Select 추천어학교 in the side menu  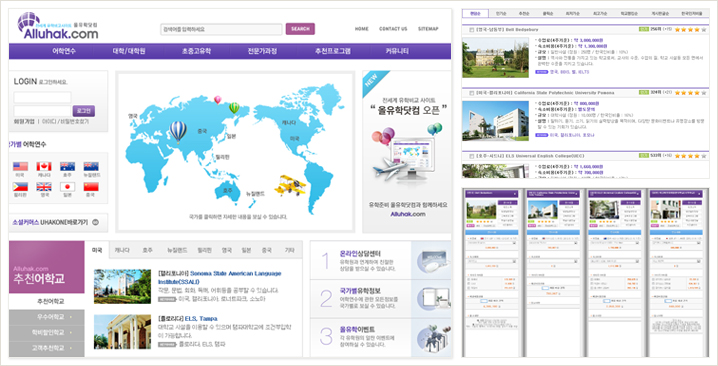(x=47, y=301)
